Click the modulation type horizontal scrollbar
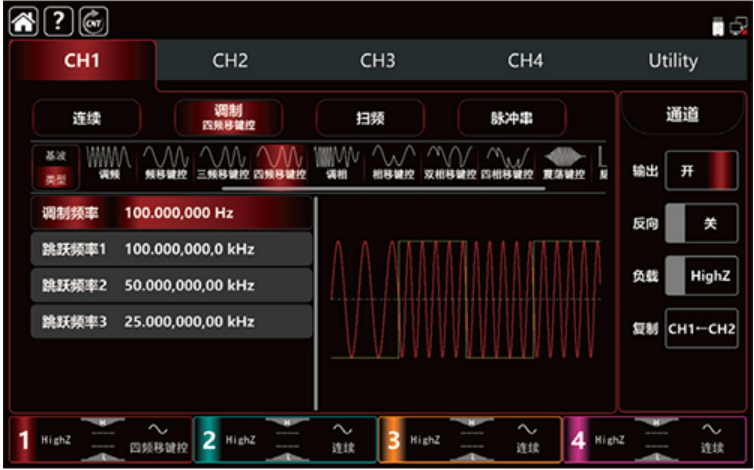Screen dimensions: 754x470 [x=380, y=187]
